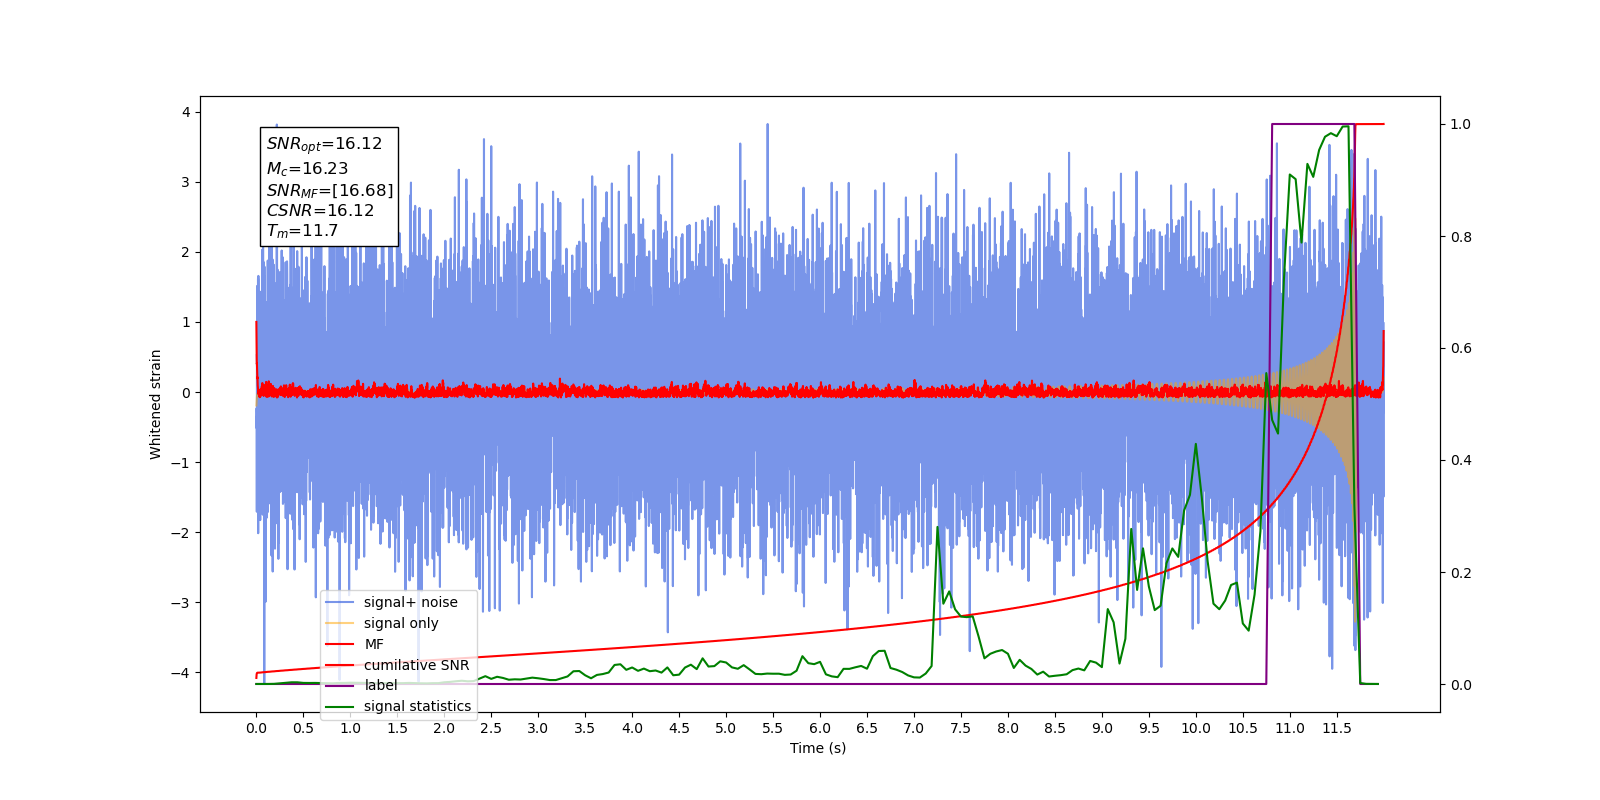Click the right y-axis tick label 0.2
This screenshot has height=800, width=1600.
[1461, 573]
